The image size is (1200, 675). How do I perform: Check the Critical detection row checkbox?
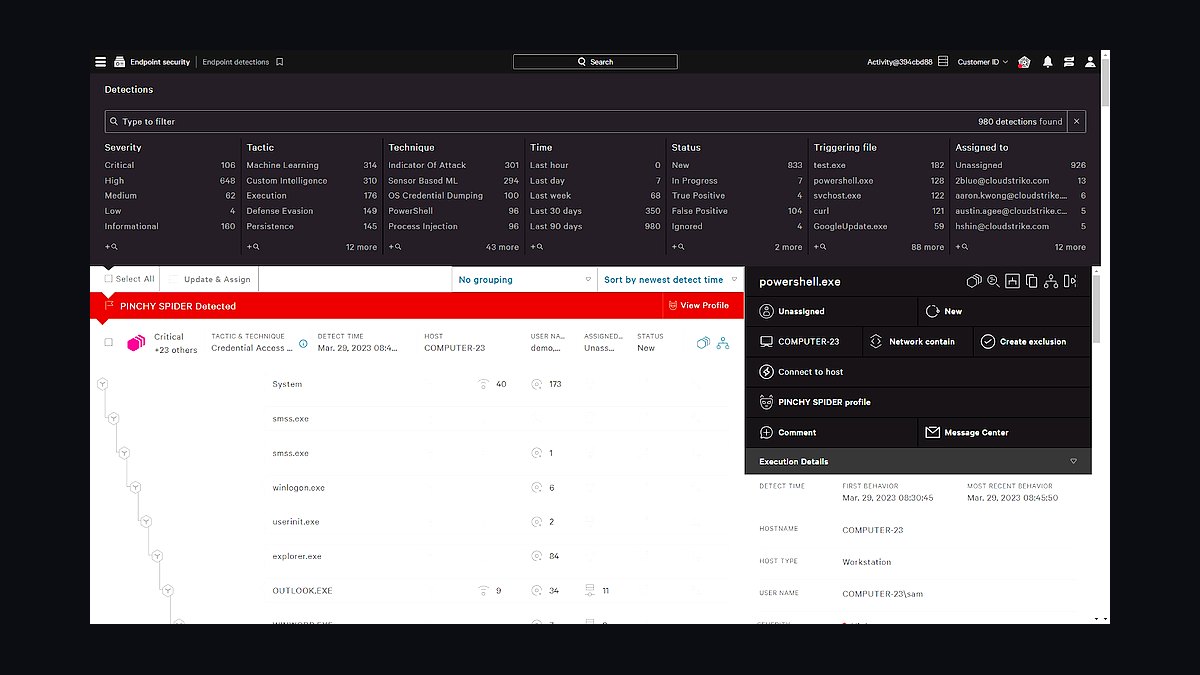pyautogui.click(x=109, y=342)
